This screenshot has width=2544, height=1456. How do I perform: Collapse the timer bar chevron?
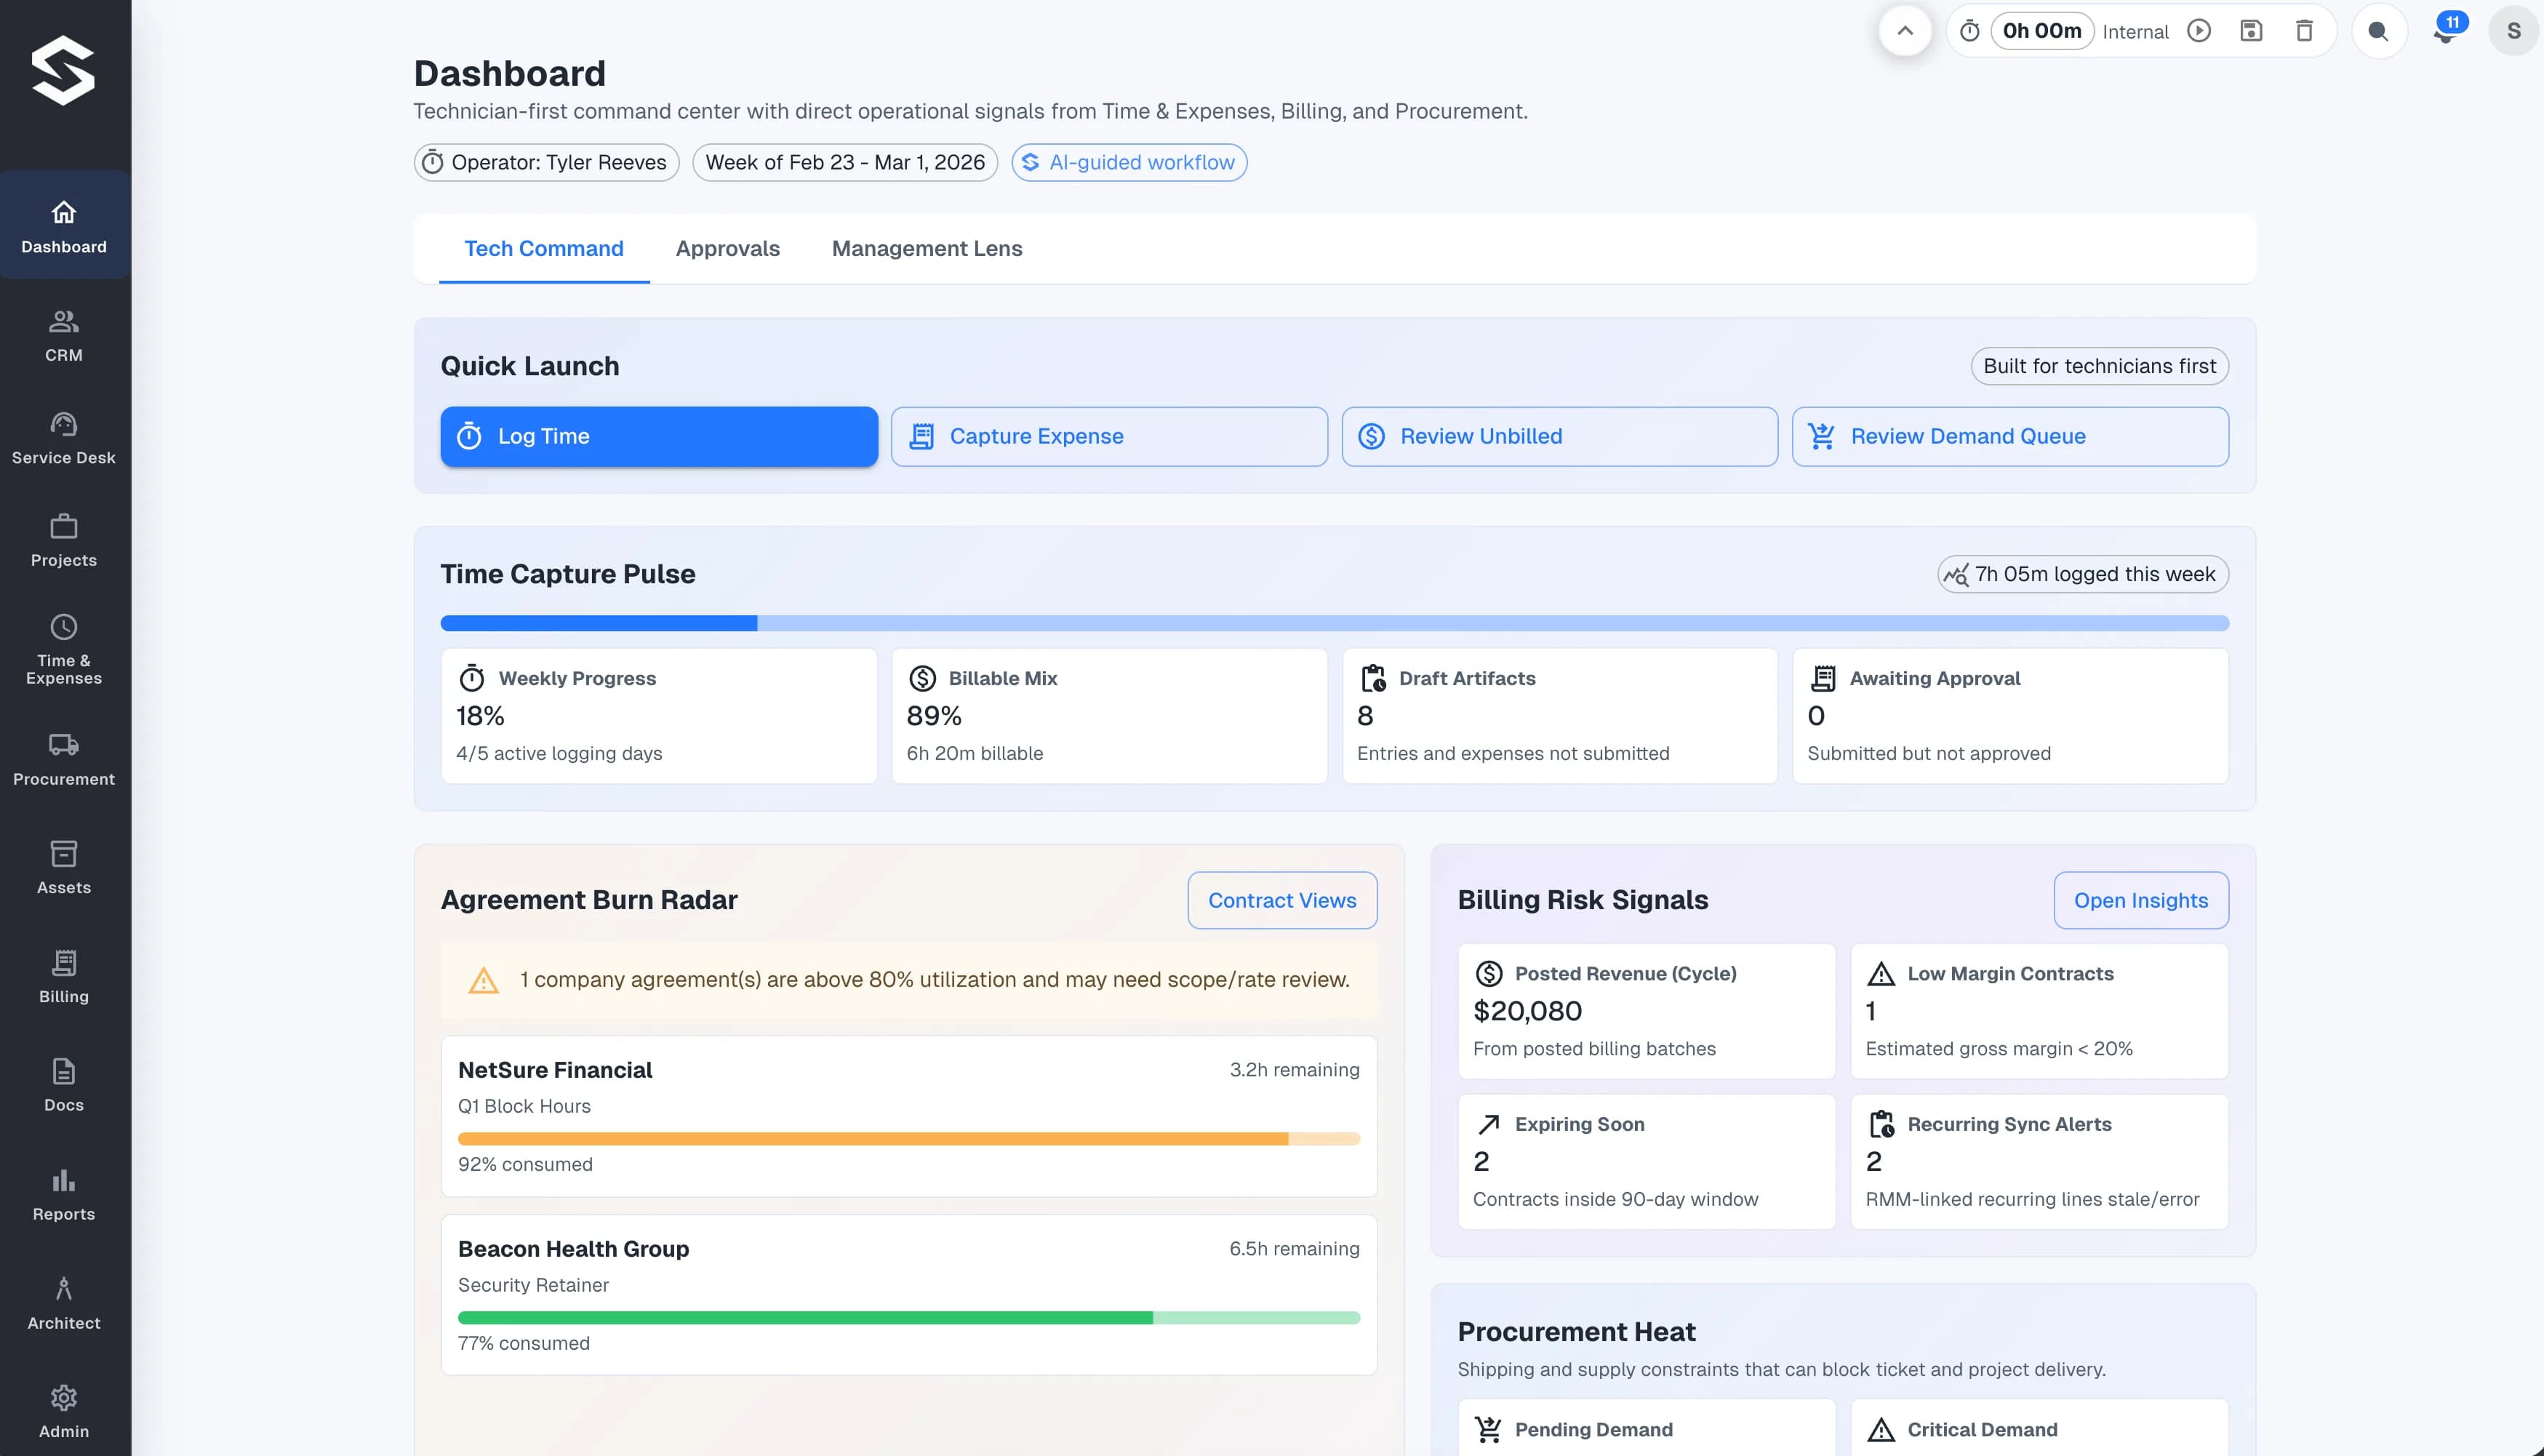tap(1905, 31)
